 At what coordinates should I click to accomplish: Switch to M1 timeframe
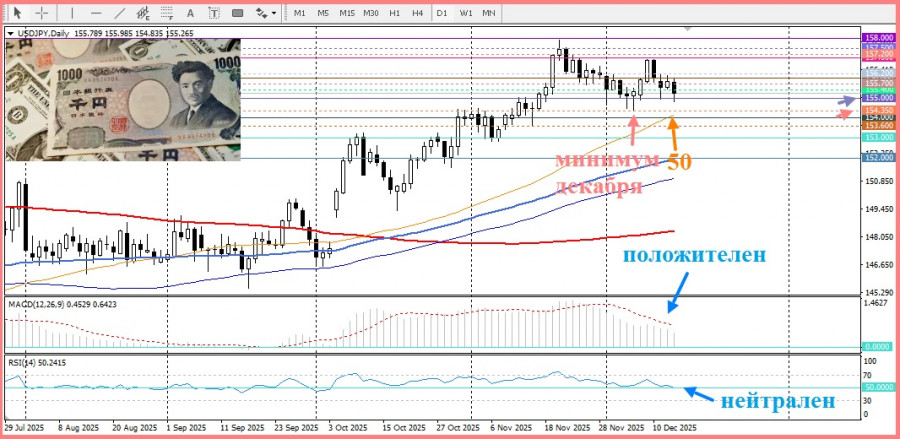pos(299,13)
